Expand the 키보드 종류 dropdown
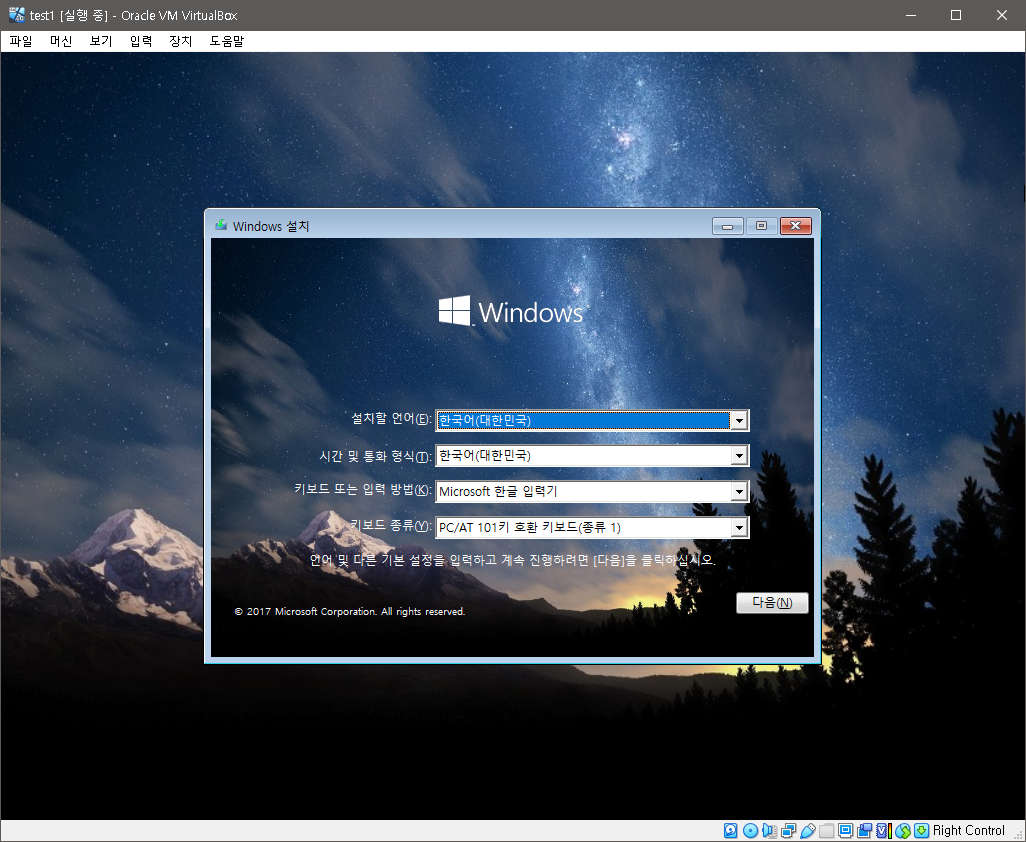 point(739,527)
